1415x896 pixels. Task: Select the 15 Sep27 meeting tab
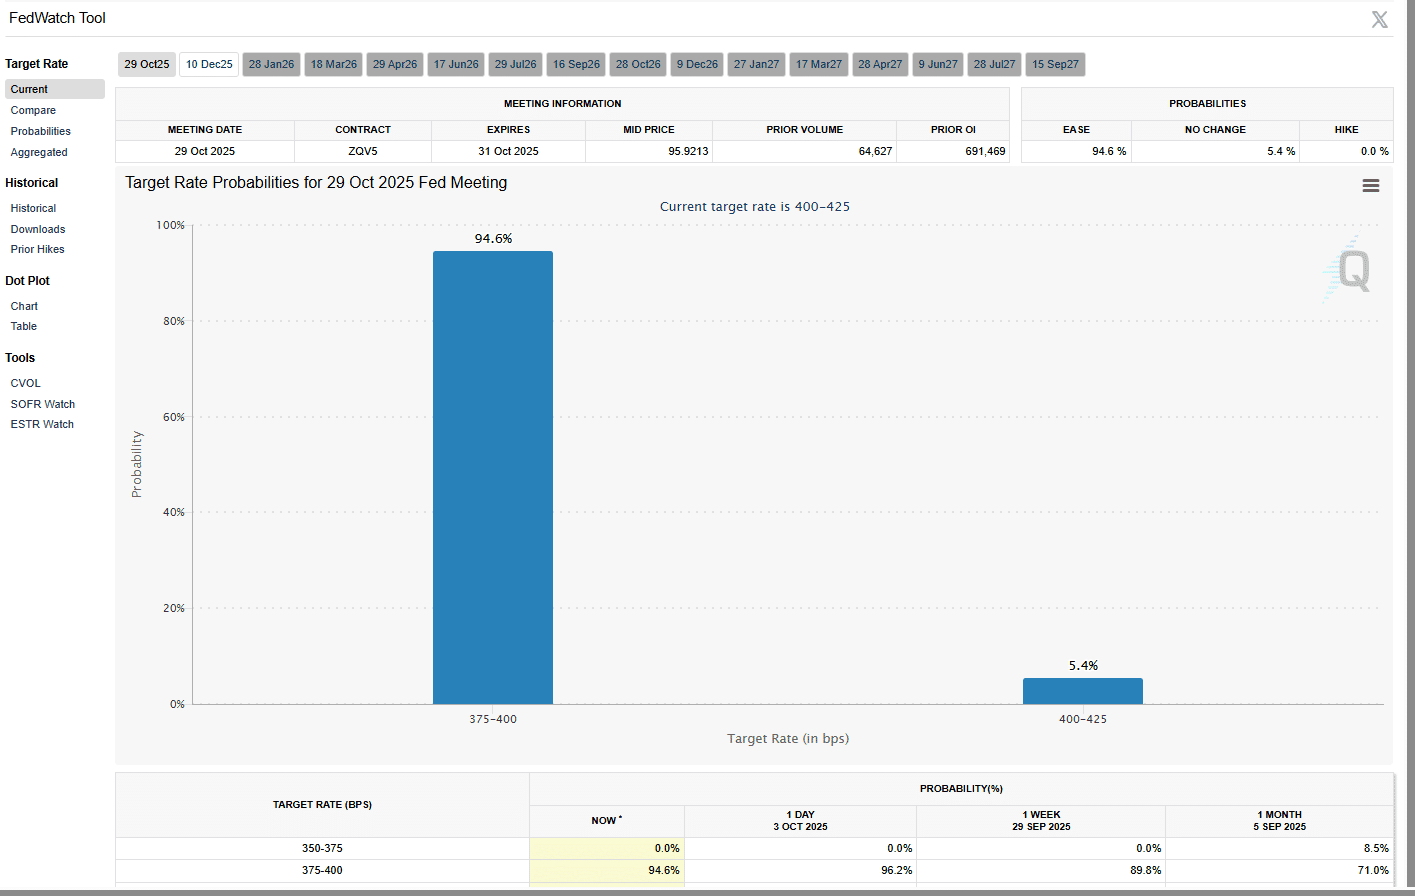point(1055,64)
